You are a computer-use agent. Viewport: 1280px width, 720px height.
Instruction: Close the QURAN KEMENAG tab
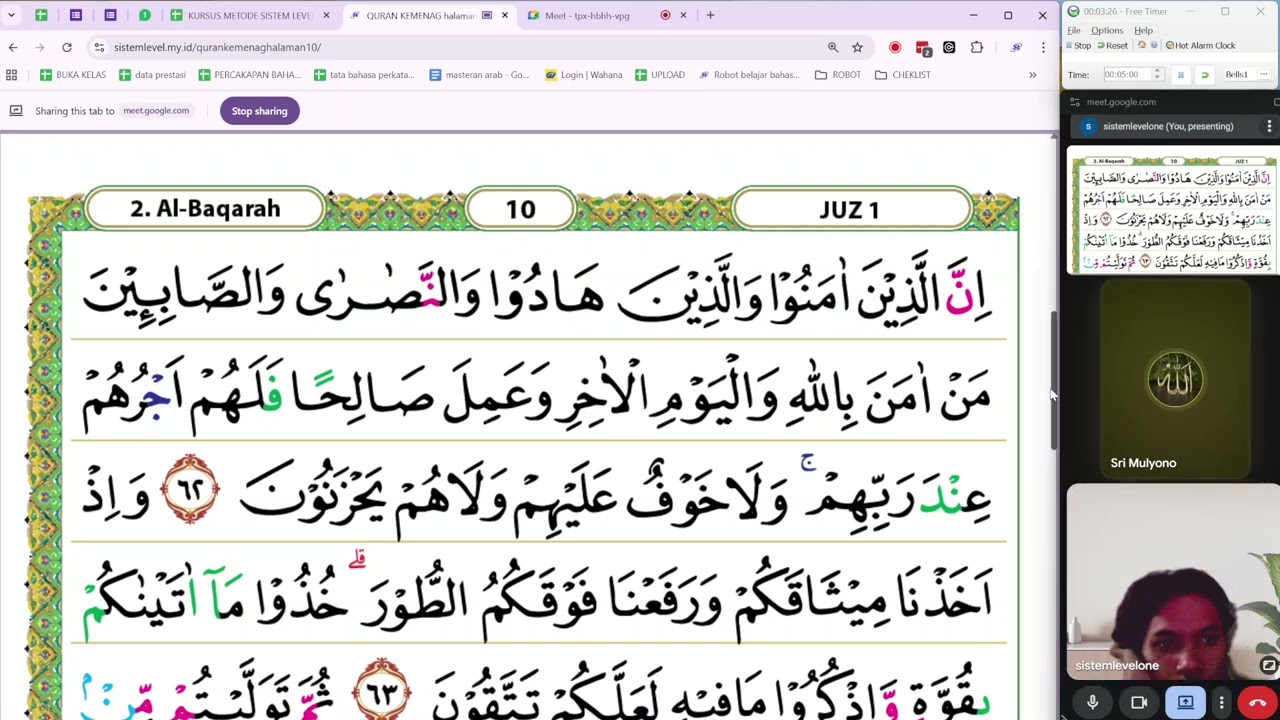pyautogui.click(x=505, y=15)
